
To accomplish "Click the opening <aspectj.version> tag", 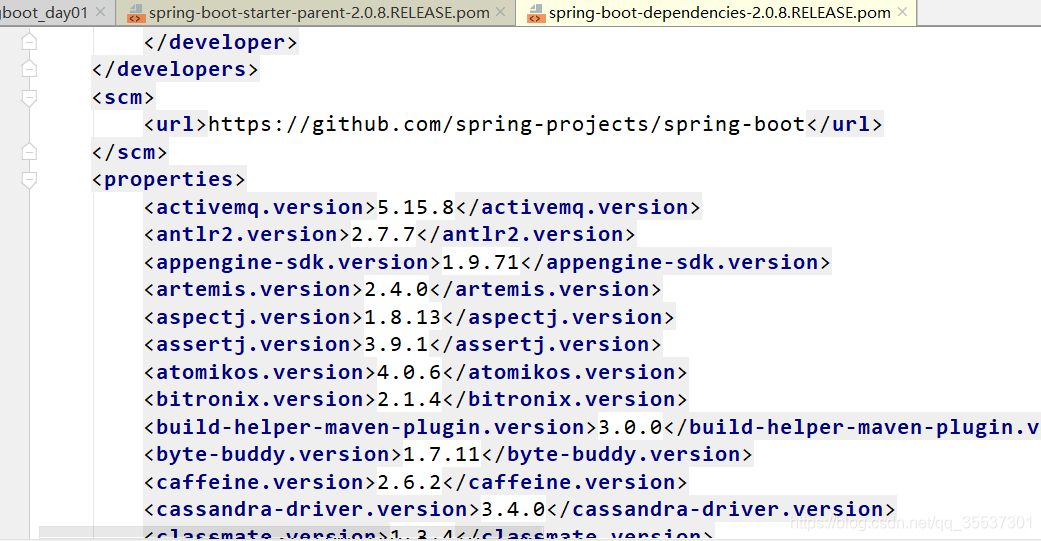I will (254, 318).
